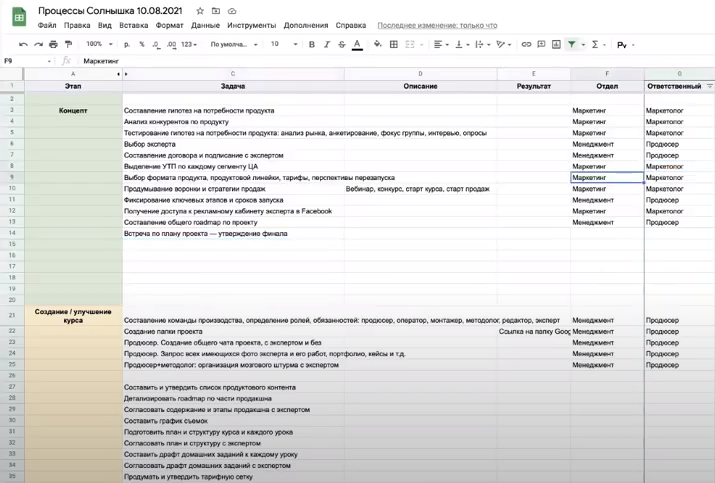Select cell Выбор эксперта
This screenshot has height=483, width=715.
(233, 144)
